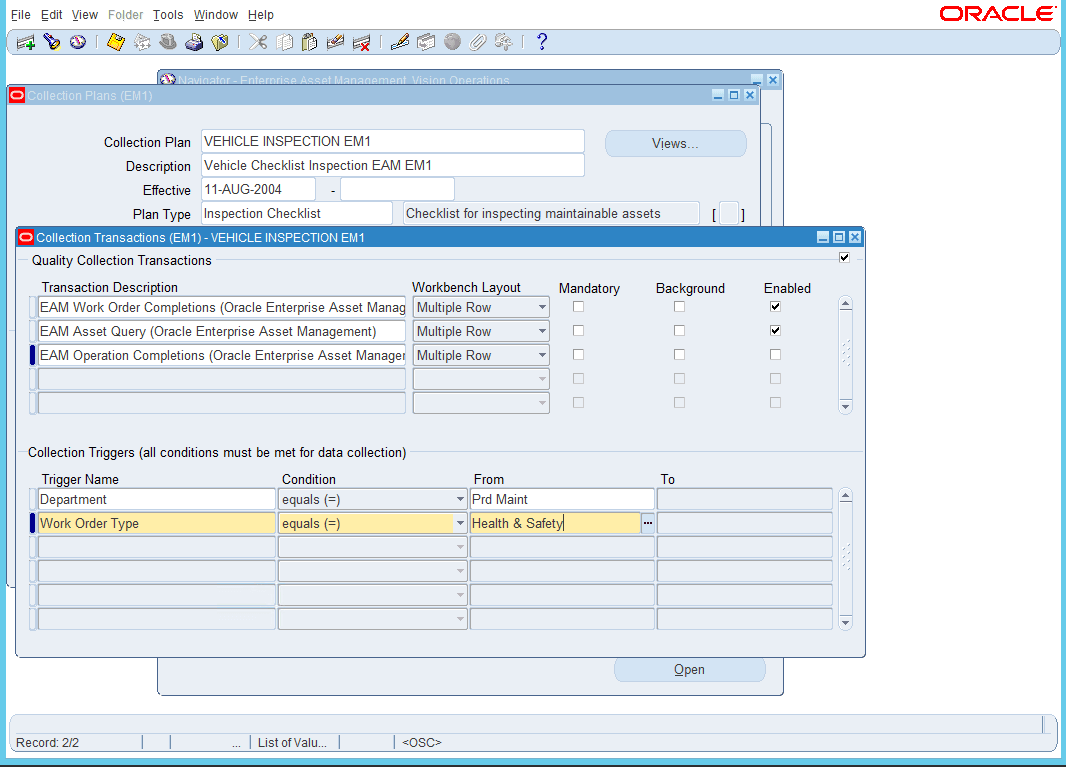Delete the record with the red X icon

[362, 41]
